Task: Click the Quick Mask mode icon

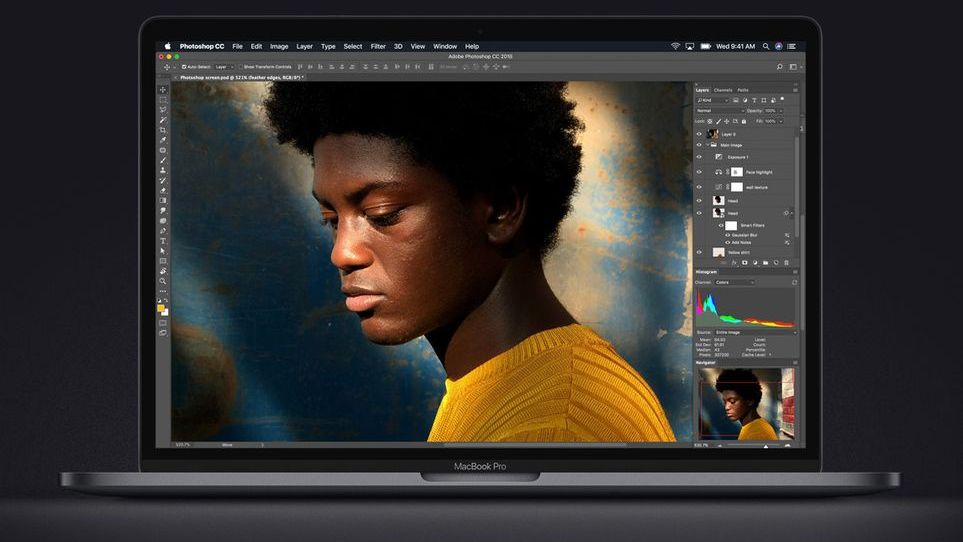Action: [163, 323]
